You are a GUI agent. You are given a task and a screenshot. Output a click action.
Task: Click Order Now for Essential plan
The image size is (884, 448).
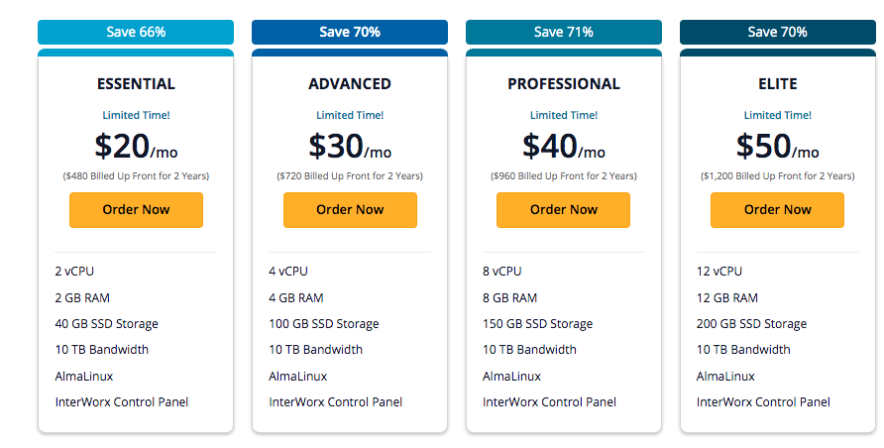point(136,210)
